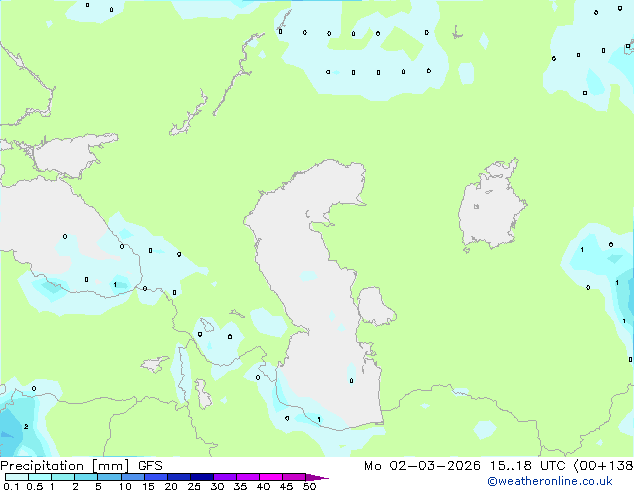Image resolution: width=634 pixels, height=490 pixels.
Task: Click the GFS model label
Action: click(150, 466)
